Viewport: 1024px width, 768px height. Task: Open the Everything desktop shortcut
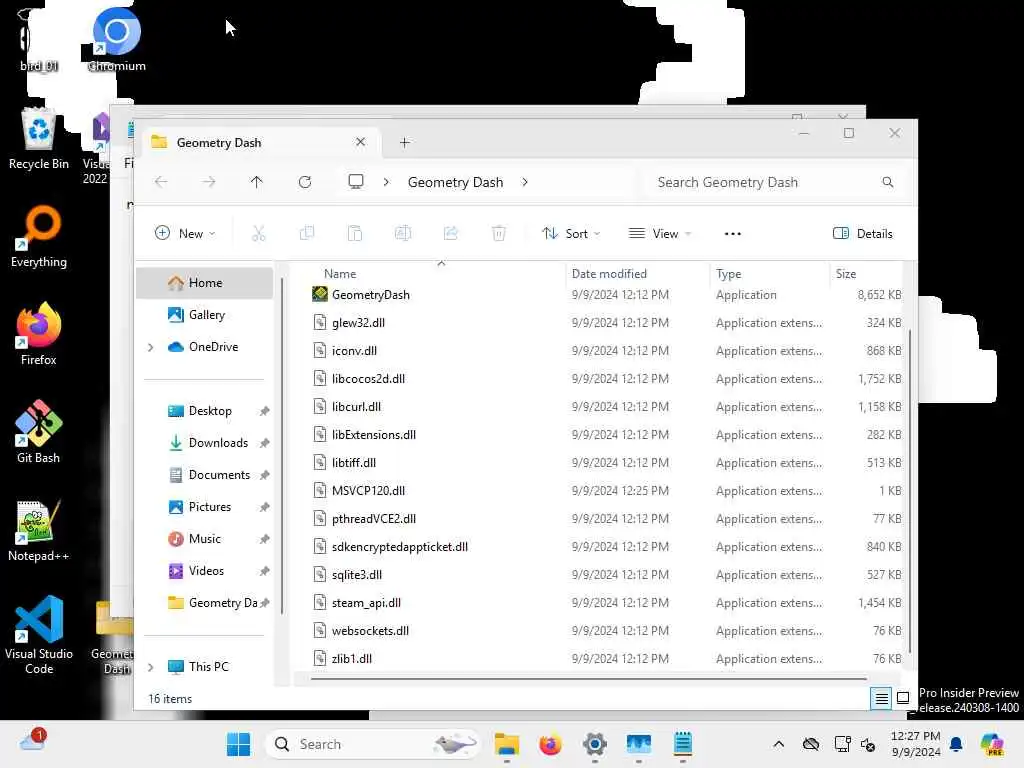point(39,236)
